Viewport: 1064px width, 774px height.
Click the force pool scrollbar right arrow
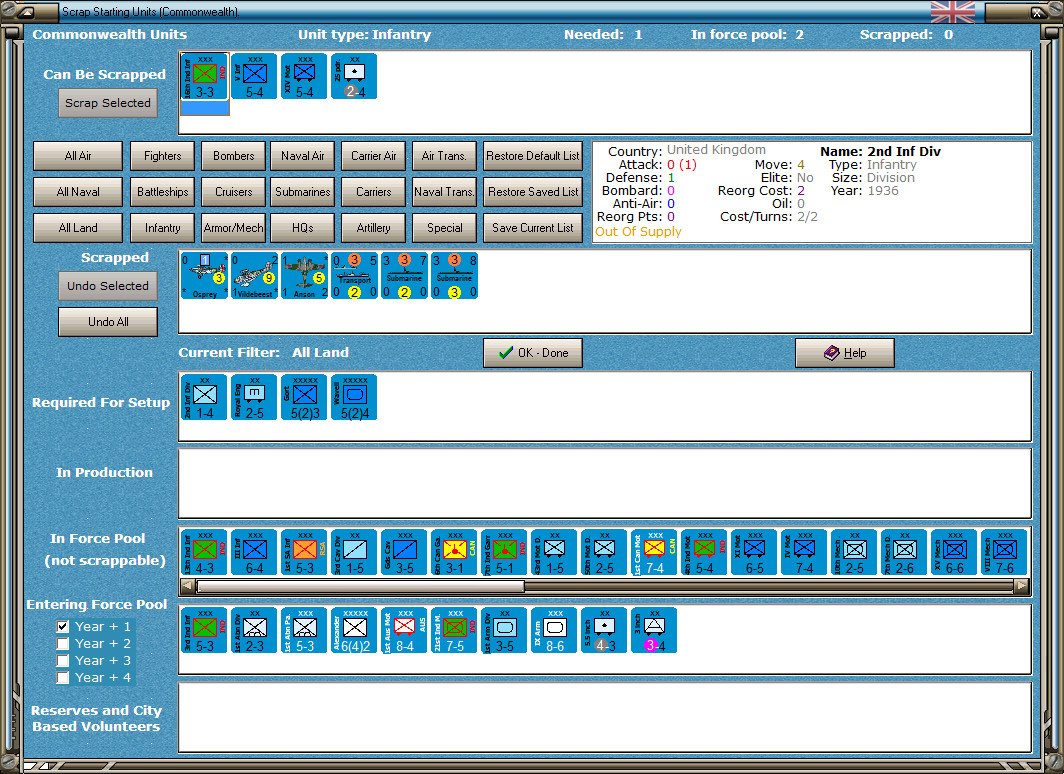tap(1021, 586)
